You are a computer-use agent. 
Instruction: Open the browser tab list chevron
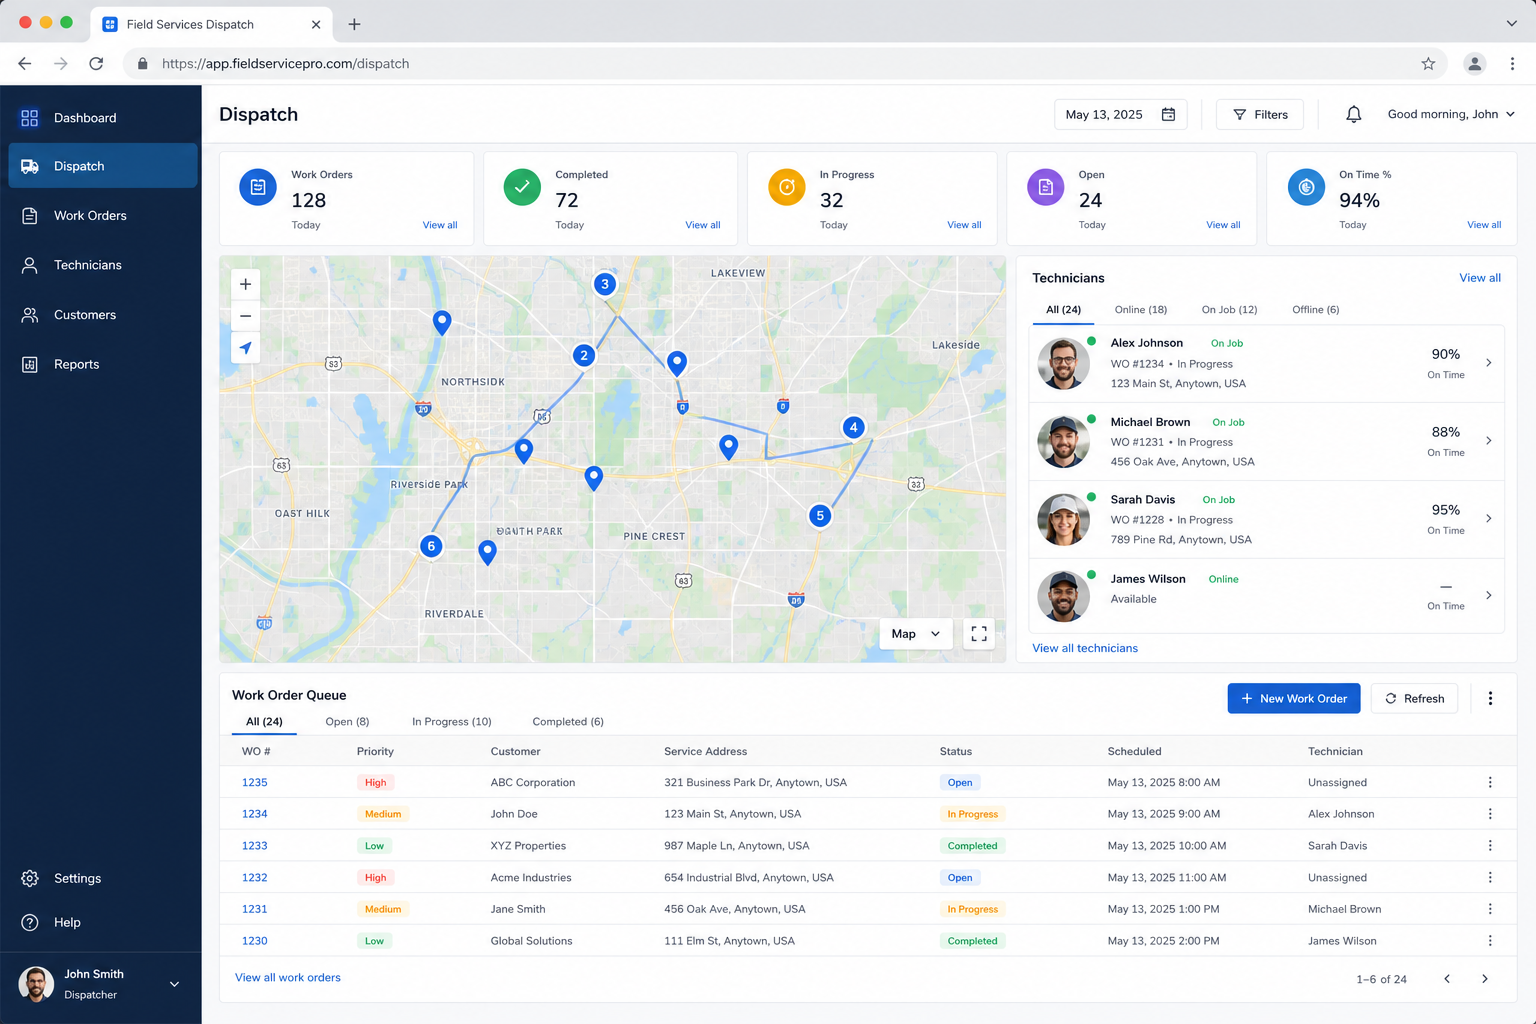pyautogui.click(x=1511, y=23)
